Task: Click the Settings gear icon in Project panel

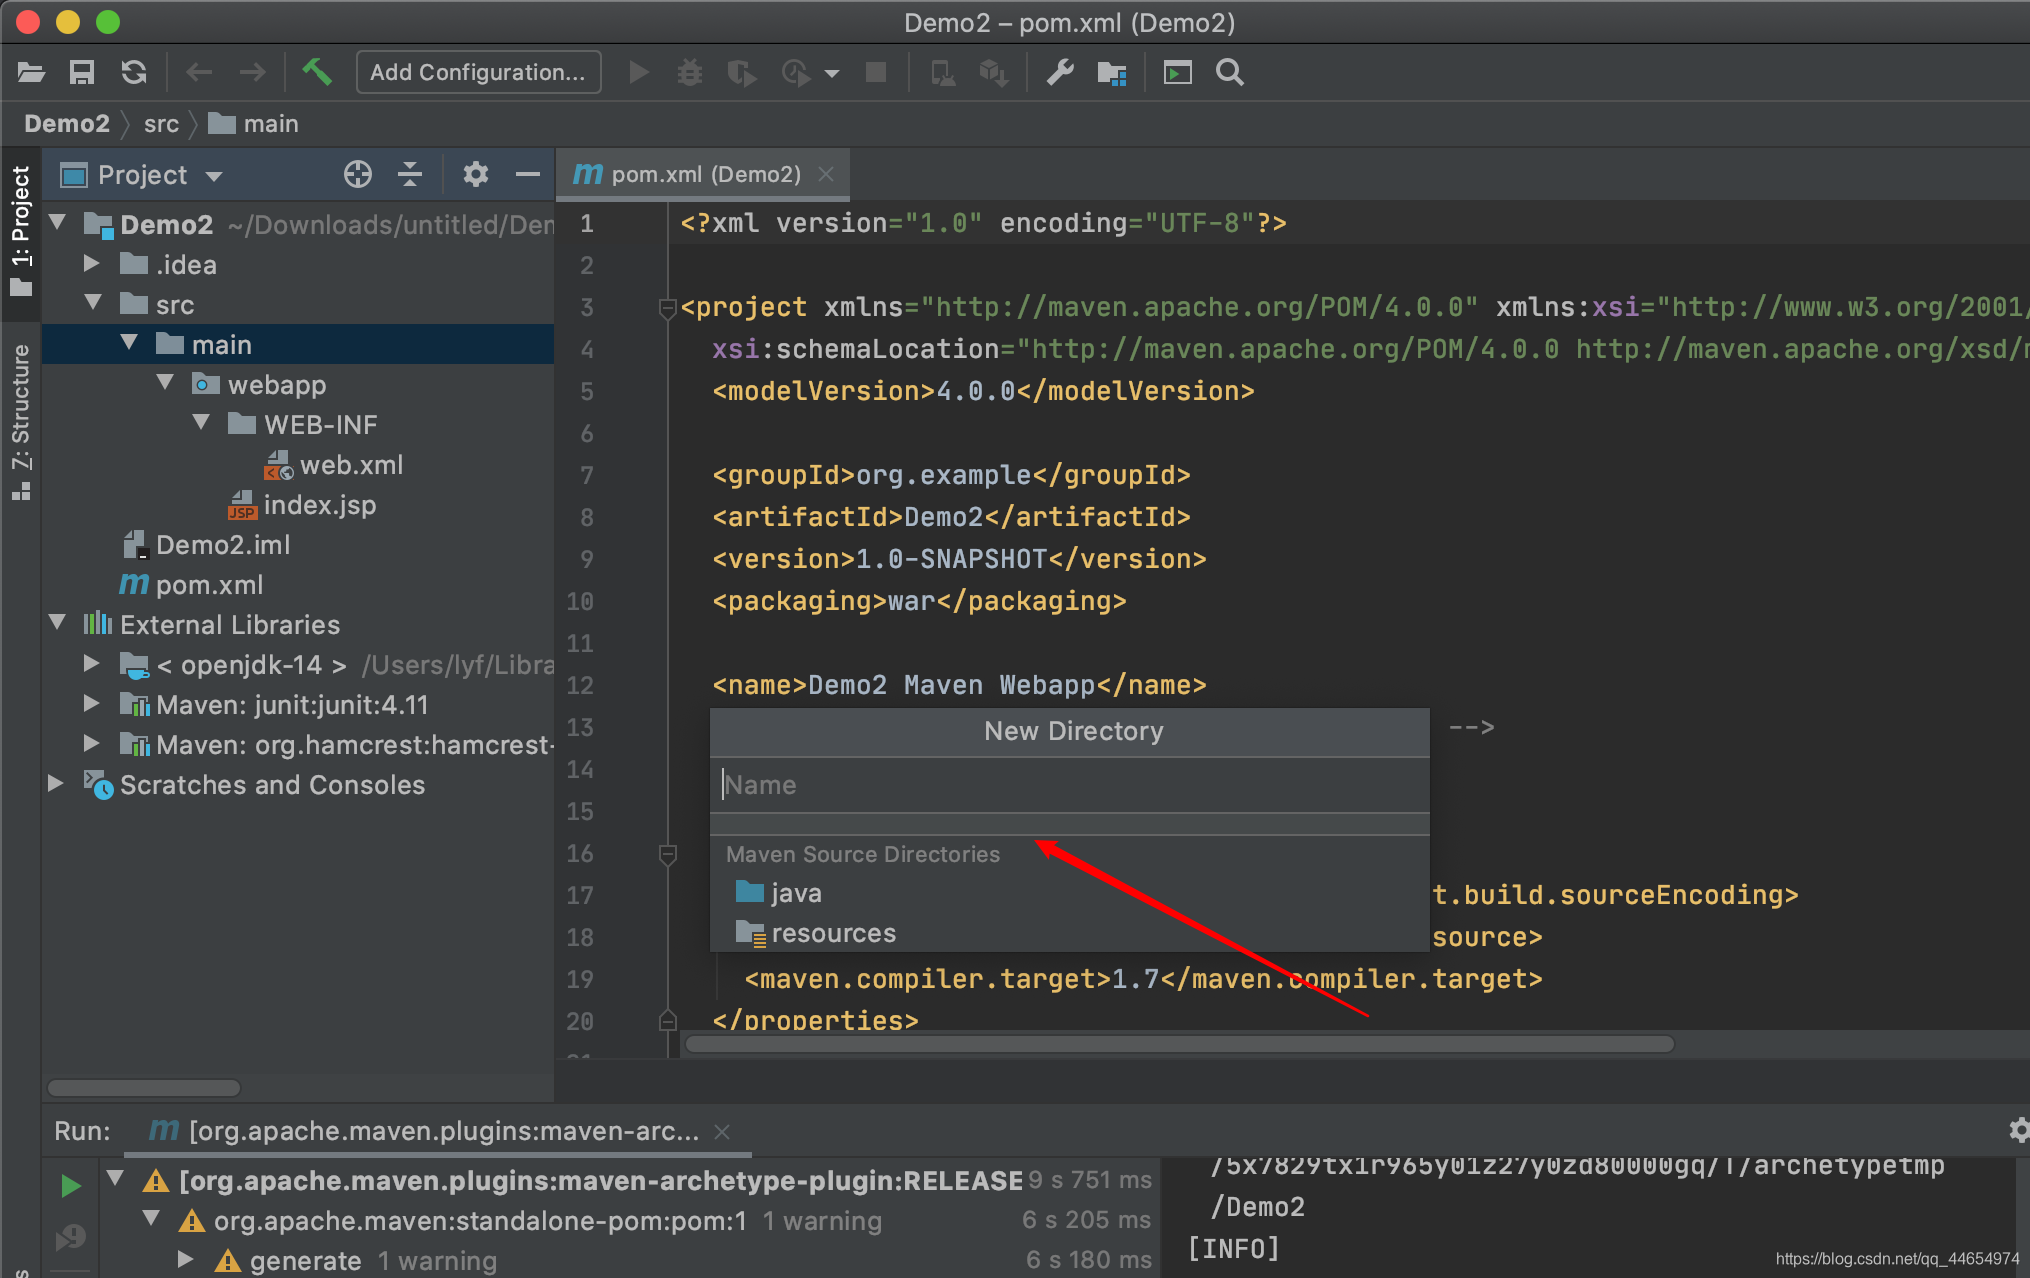Action: (x=477, y=175)
